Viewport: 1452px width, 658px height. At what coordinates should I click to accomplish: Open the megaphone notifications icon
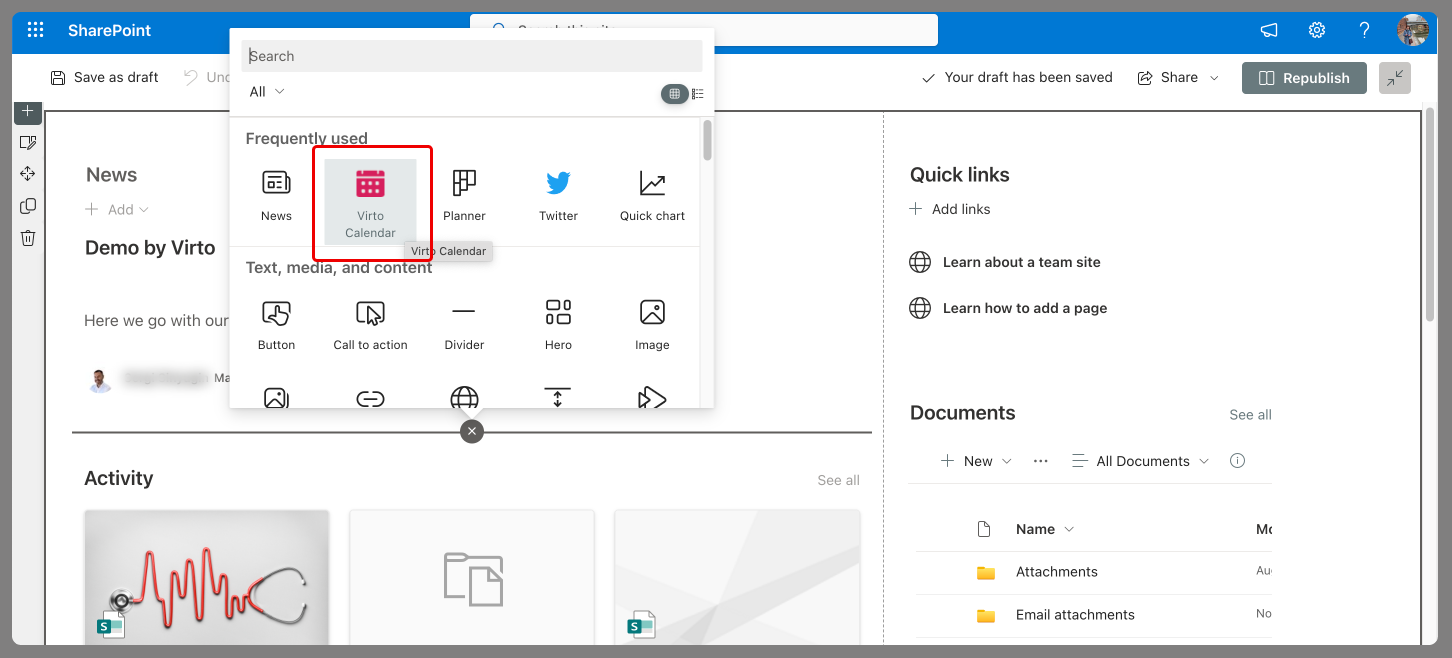pyautogui.click(x=1269, y=30)
